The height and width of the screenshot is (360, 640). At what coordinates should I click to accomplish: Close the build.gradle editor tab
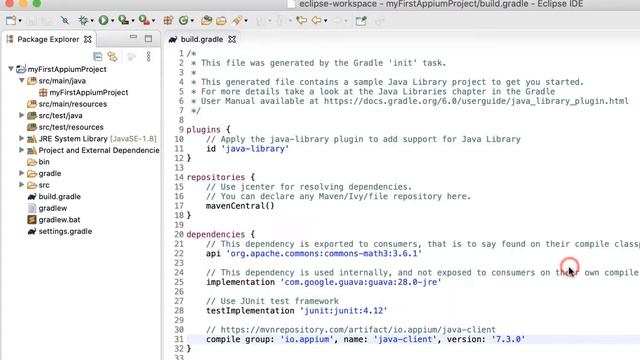point(232,39)
